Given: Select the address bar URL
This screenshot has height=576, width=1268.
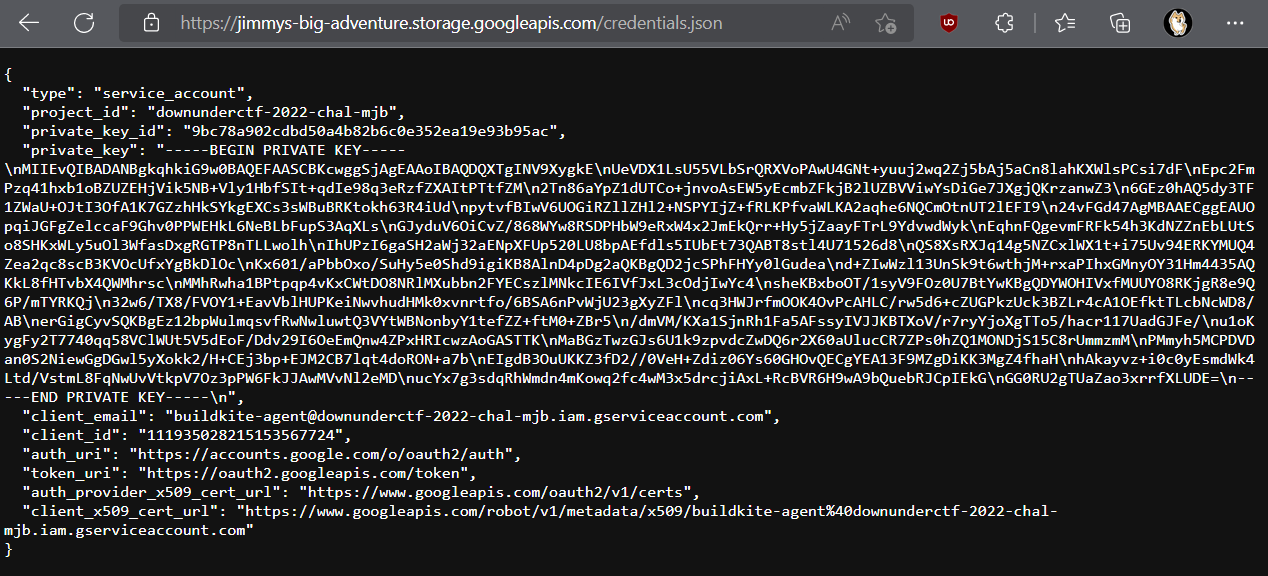Looking at the screenshot, I should tap(451, 22).
